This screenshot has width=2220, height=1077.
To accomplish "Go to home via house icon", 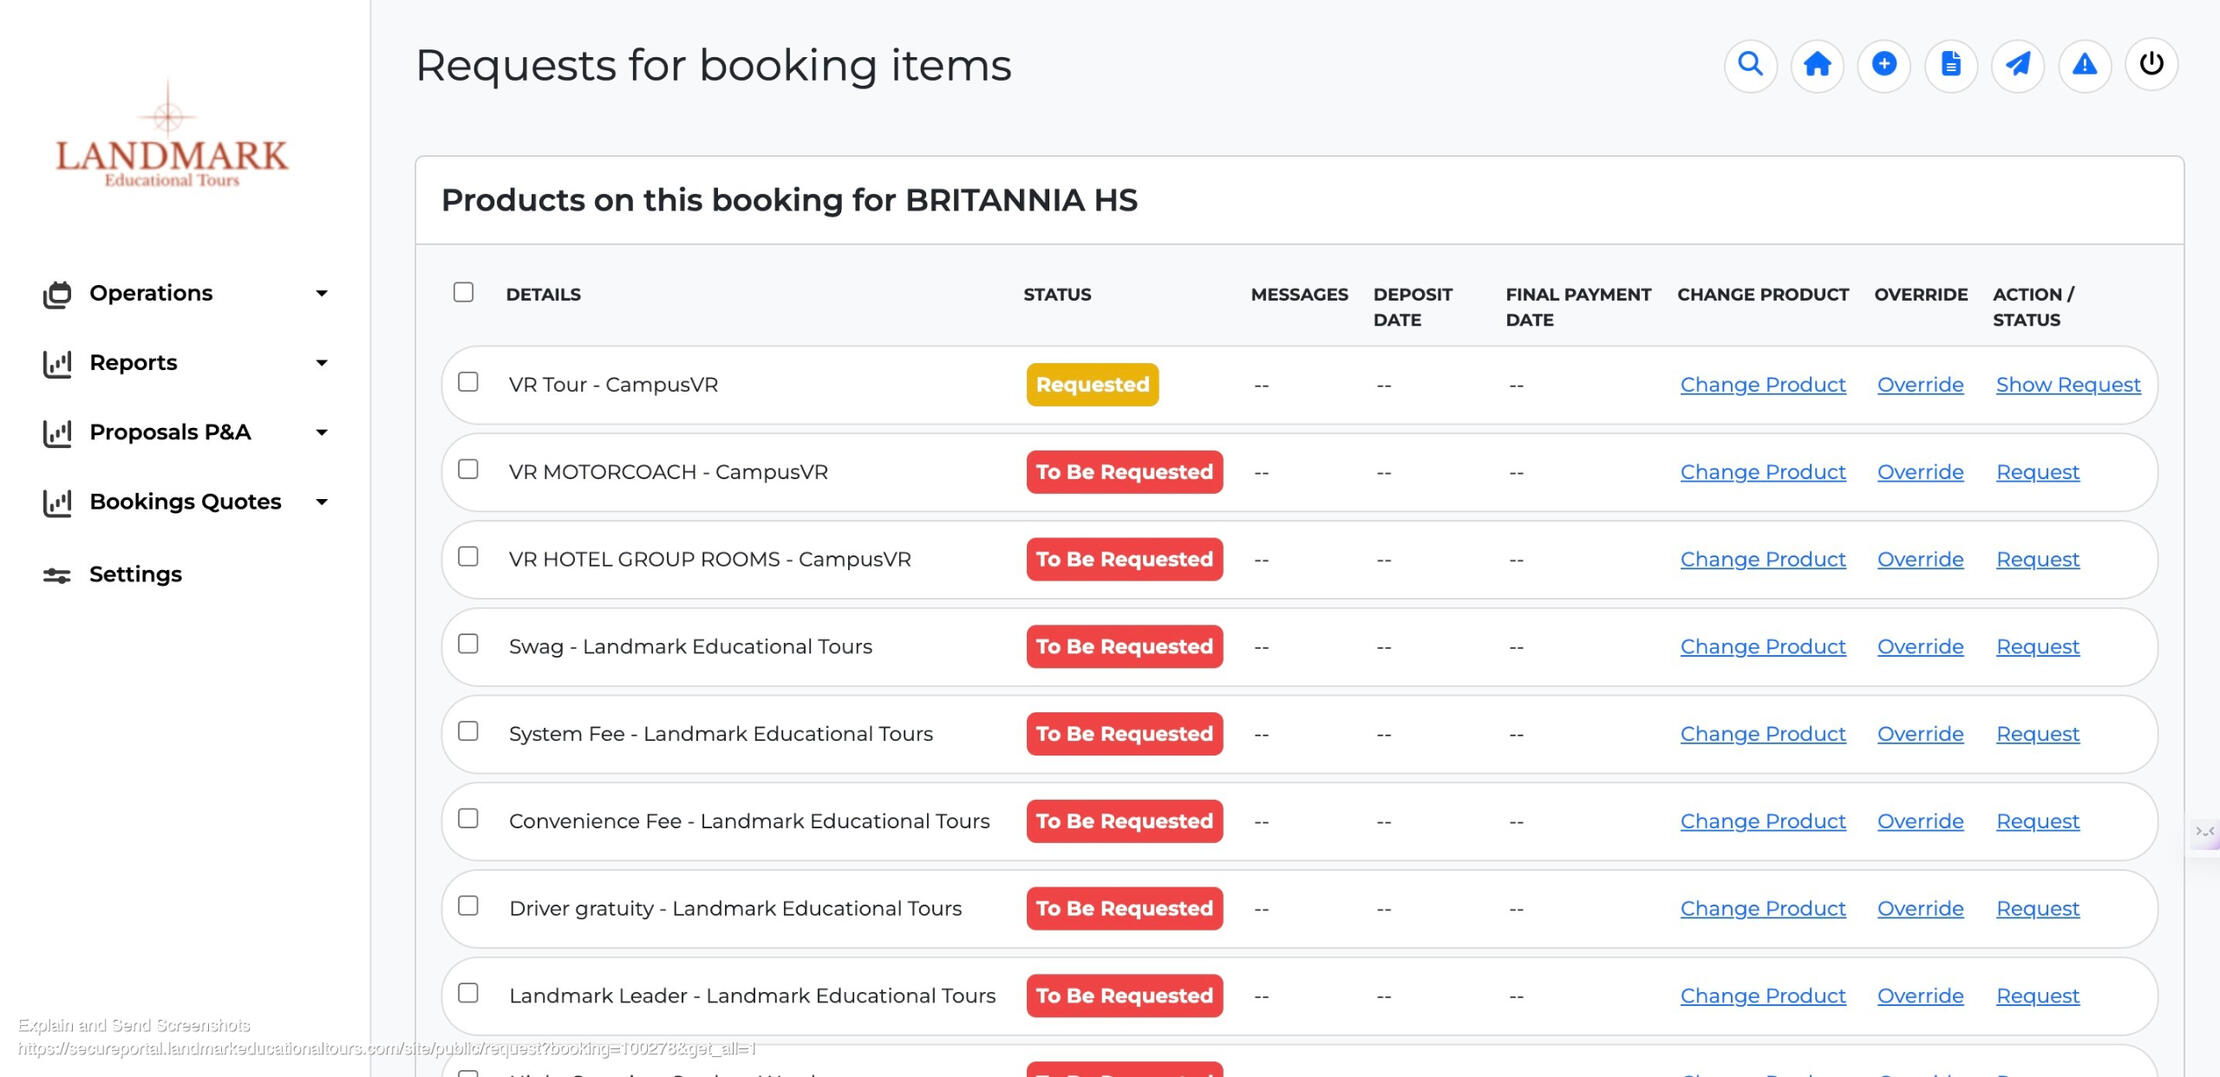I will (1817, 65).
